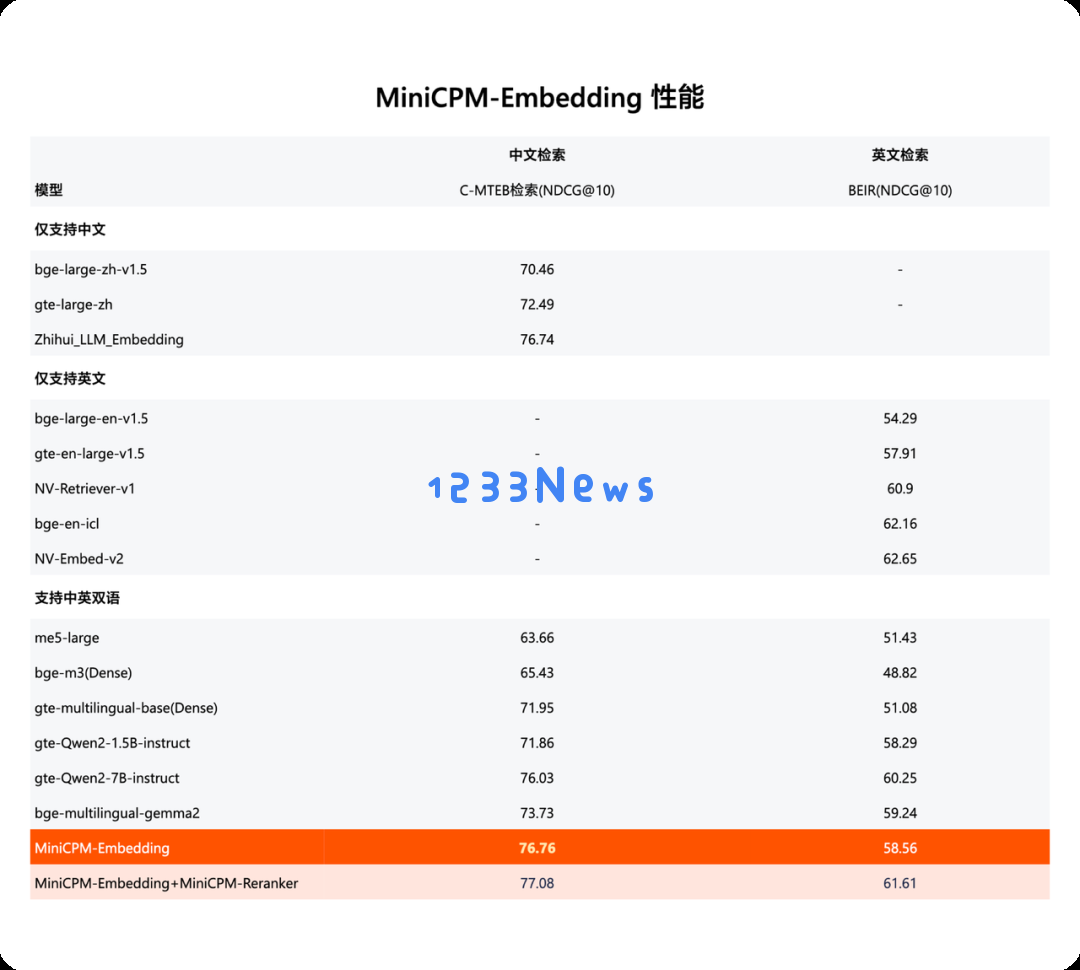Screen dimensions: 1080x970
Task: Select the value 58.56
Action: pos(900,848)
